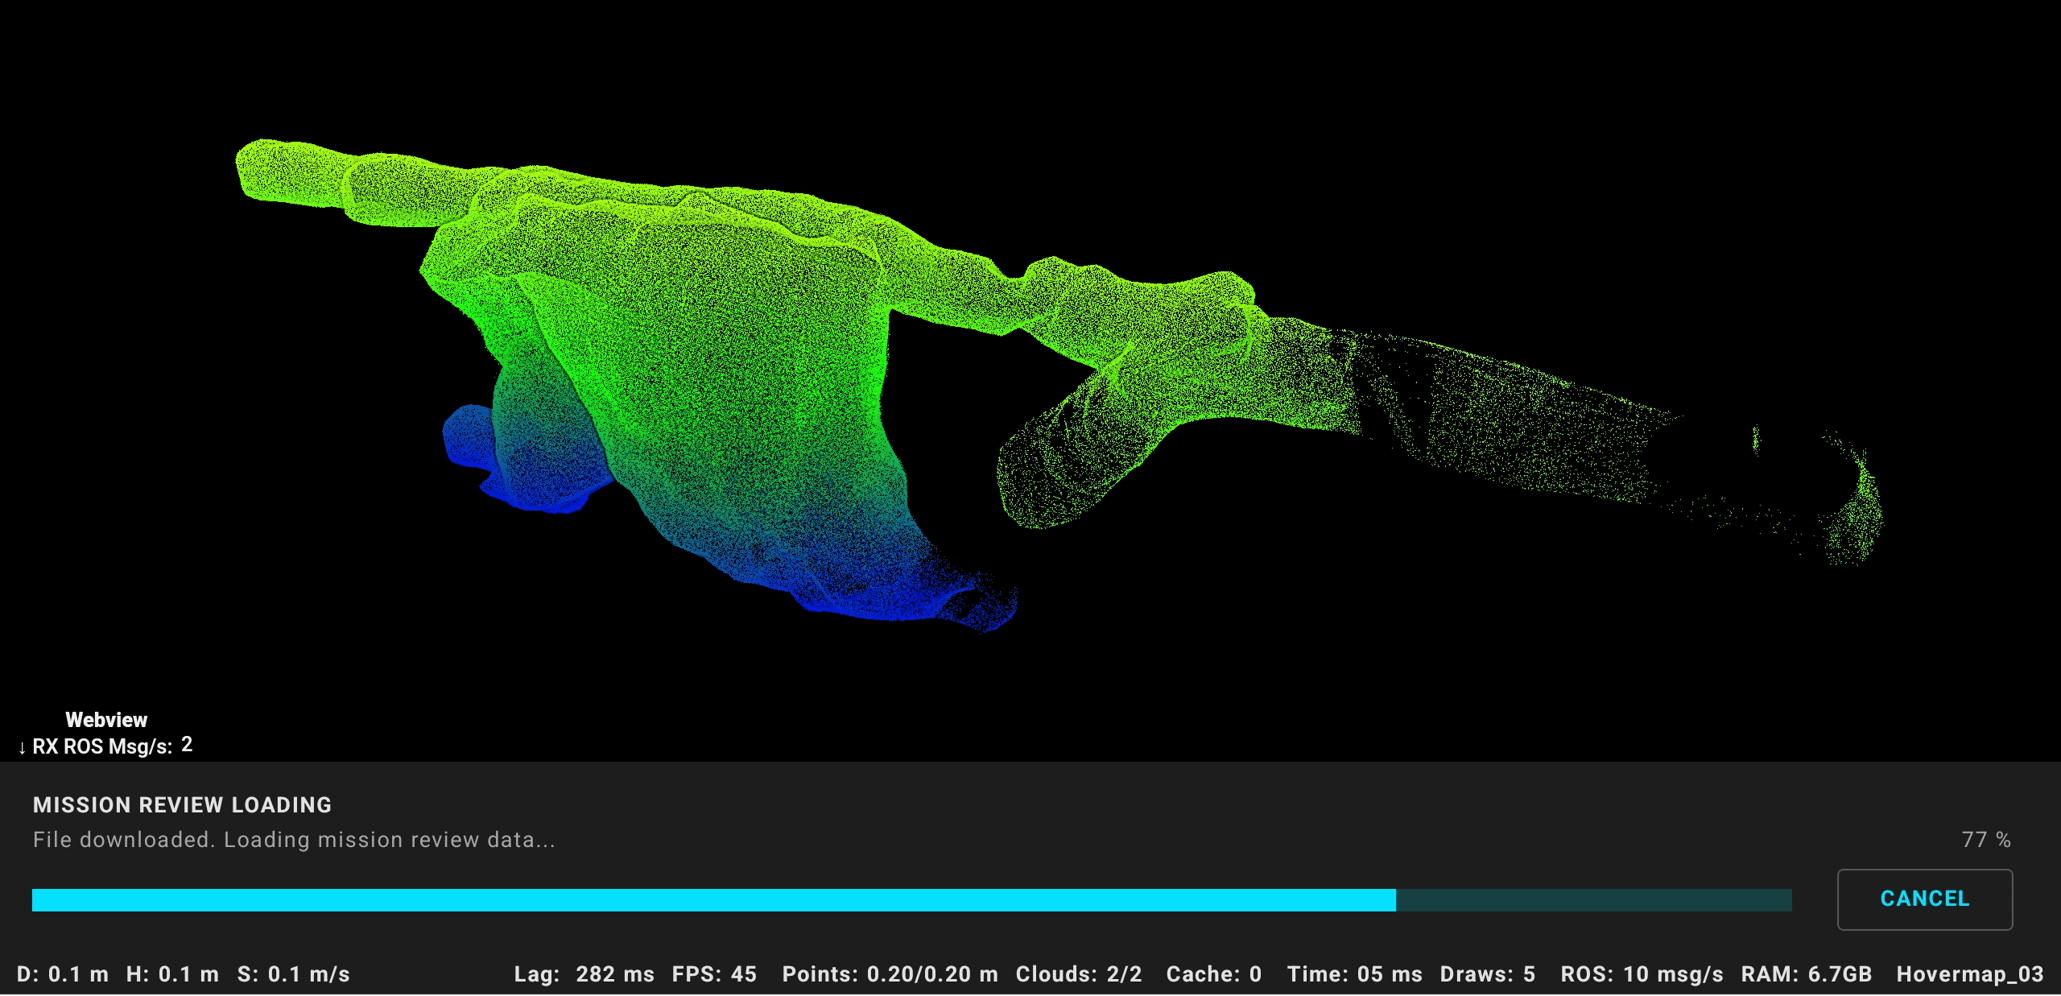Click the blue lowest area of point cloud
The image size is (2061, 996).
click(880, 595)
